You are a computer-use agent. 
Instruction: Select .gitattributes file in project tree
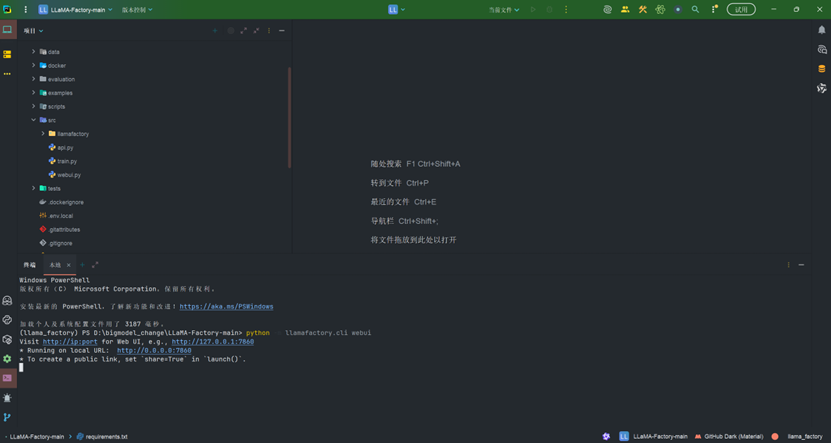click(60, 229)
